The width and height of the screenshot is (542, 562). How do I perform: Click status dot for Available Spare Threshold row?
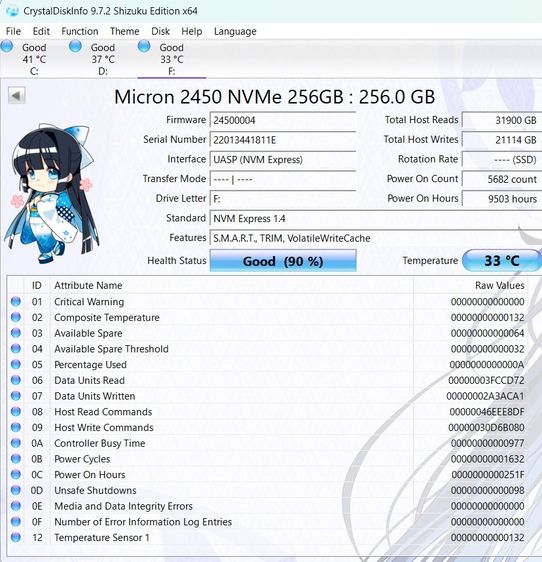[x=16, y=349]
